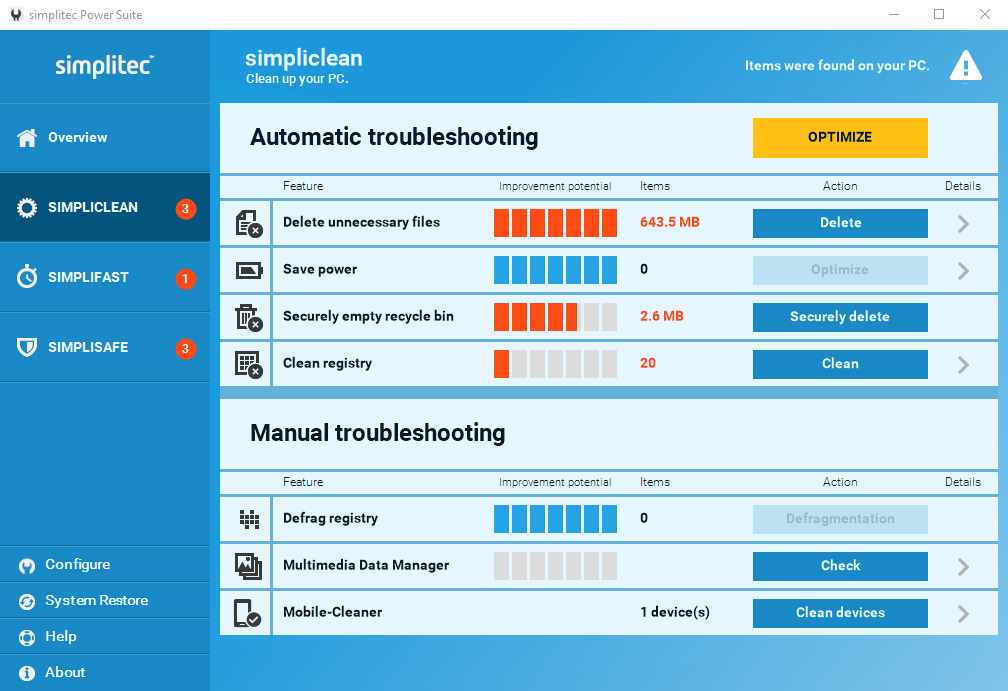Click the SIMPLISAFE shield icon
Image resolution: width=1008 pixels, height=691 pixels.
pyautogui.click(x=27, y=347)
